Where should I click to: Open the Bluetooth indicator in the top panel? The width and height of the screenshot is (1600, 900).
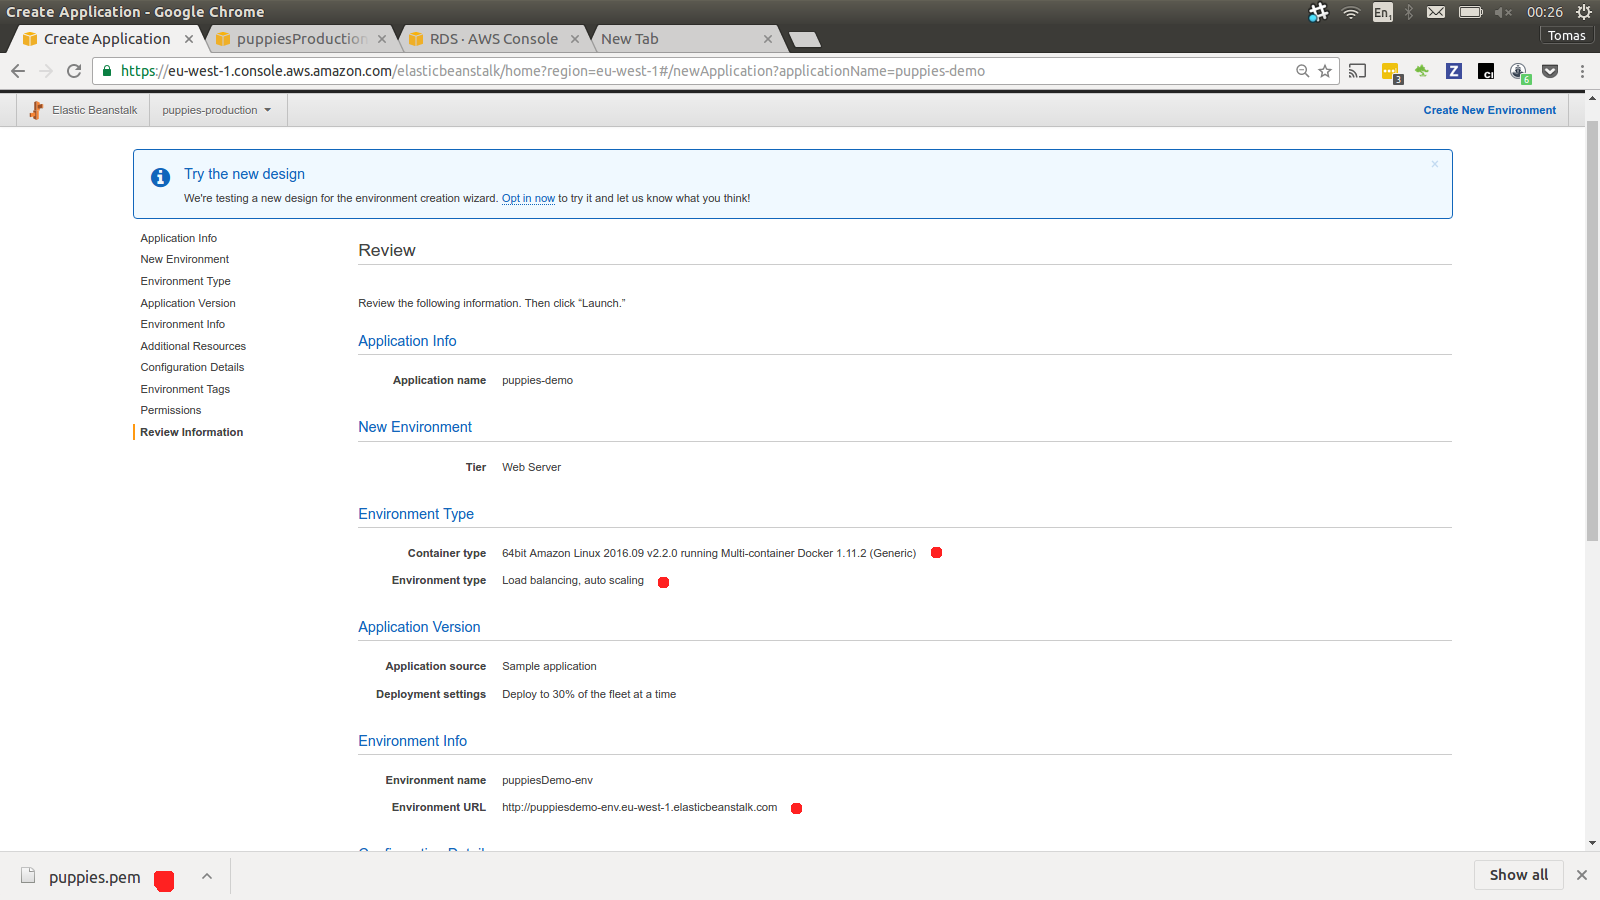[x=1409, y=12]
